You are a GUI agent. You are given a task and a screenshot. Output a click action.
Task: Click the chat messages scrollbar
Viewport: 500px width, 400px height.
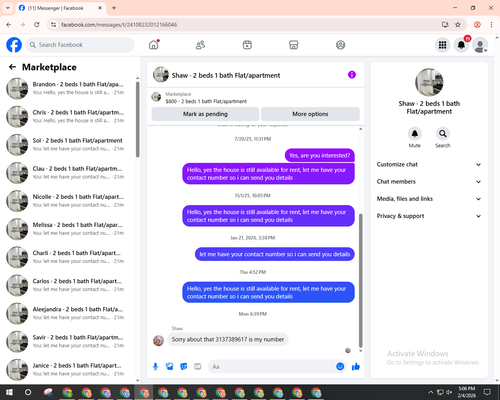click(x=360, y=280)
